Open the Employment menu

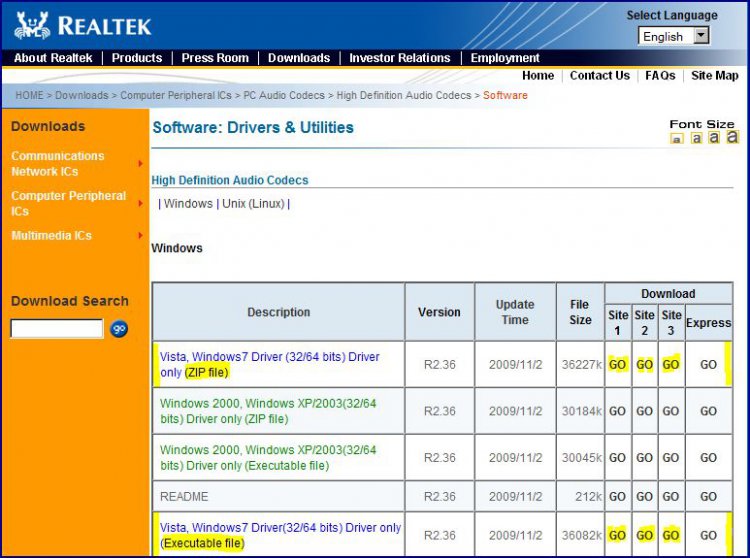(505, 58)
